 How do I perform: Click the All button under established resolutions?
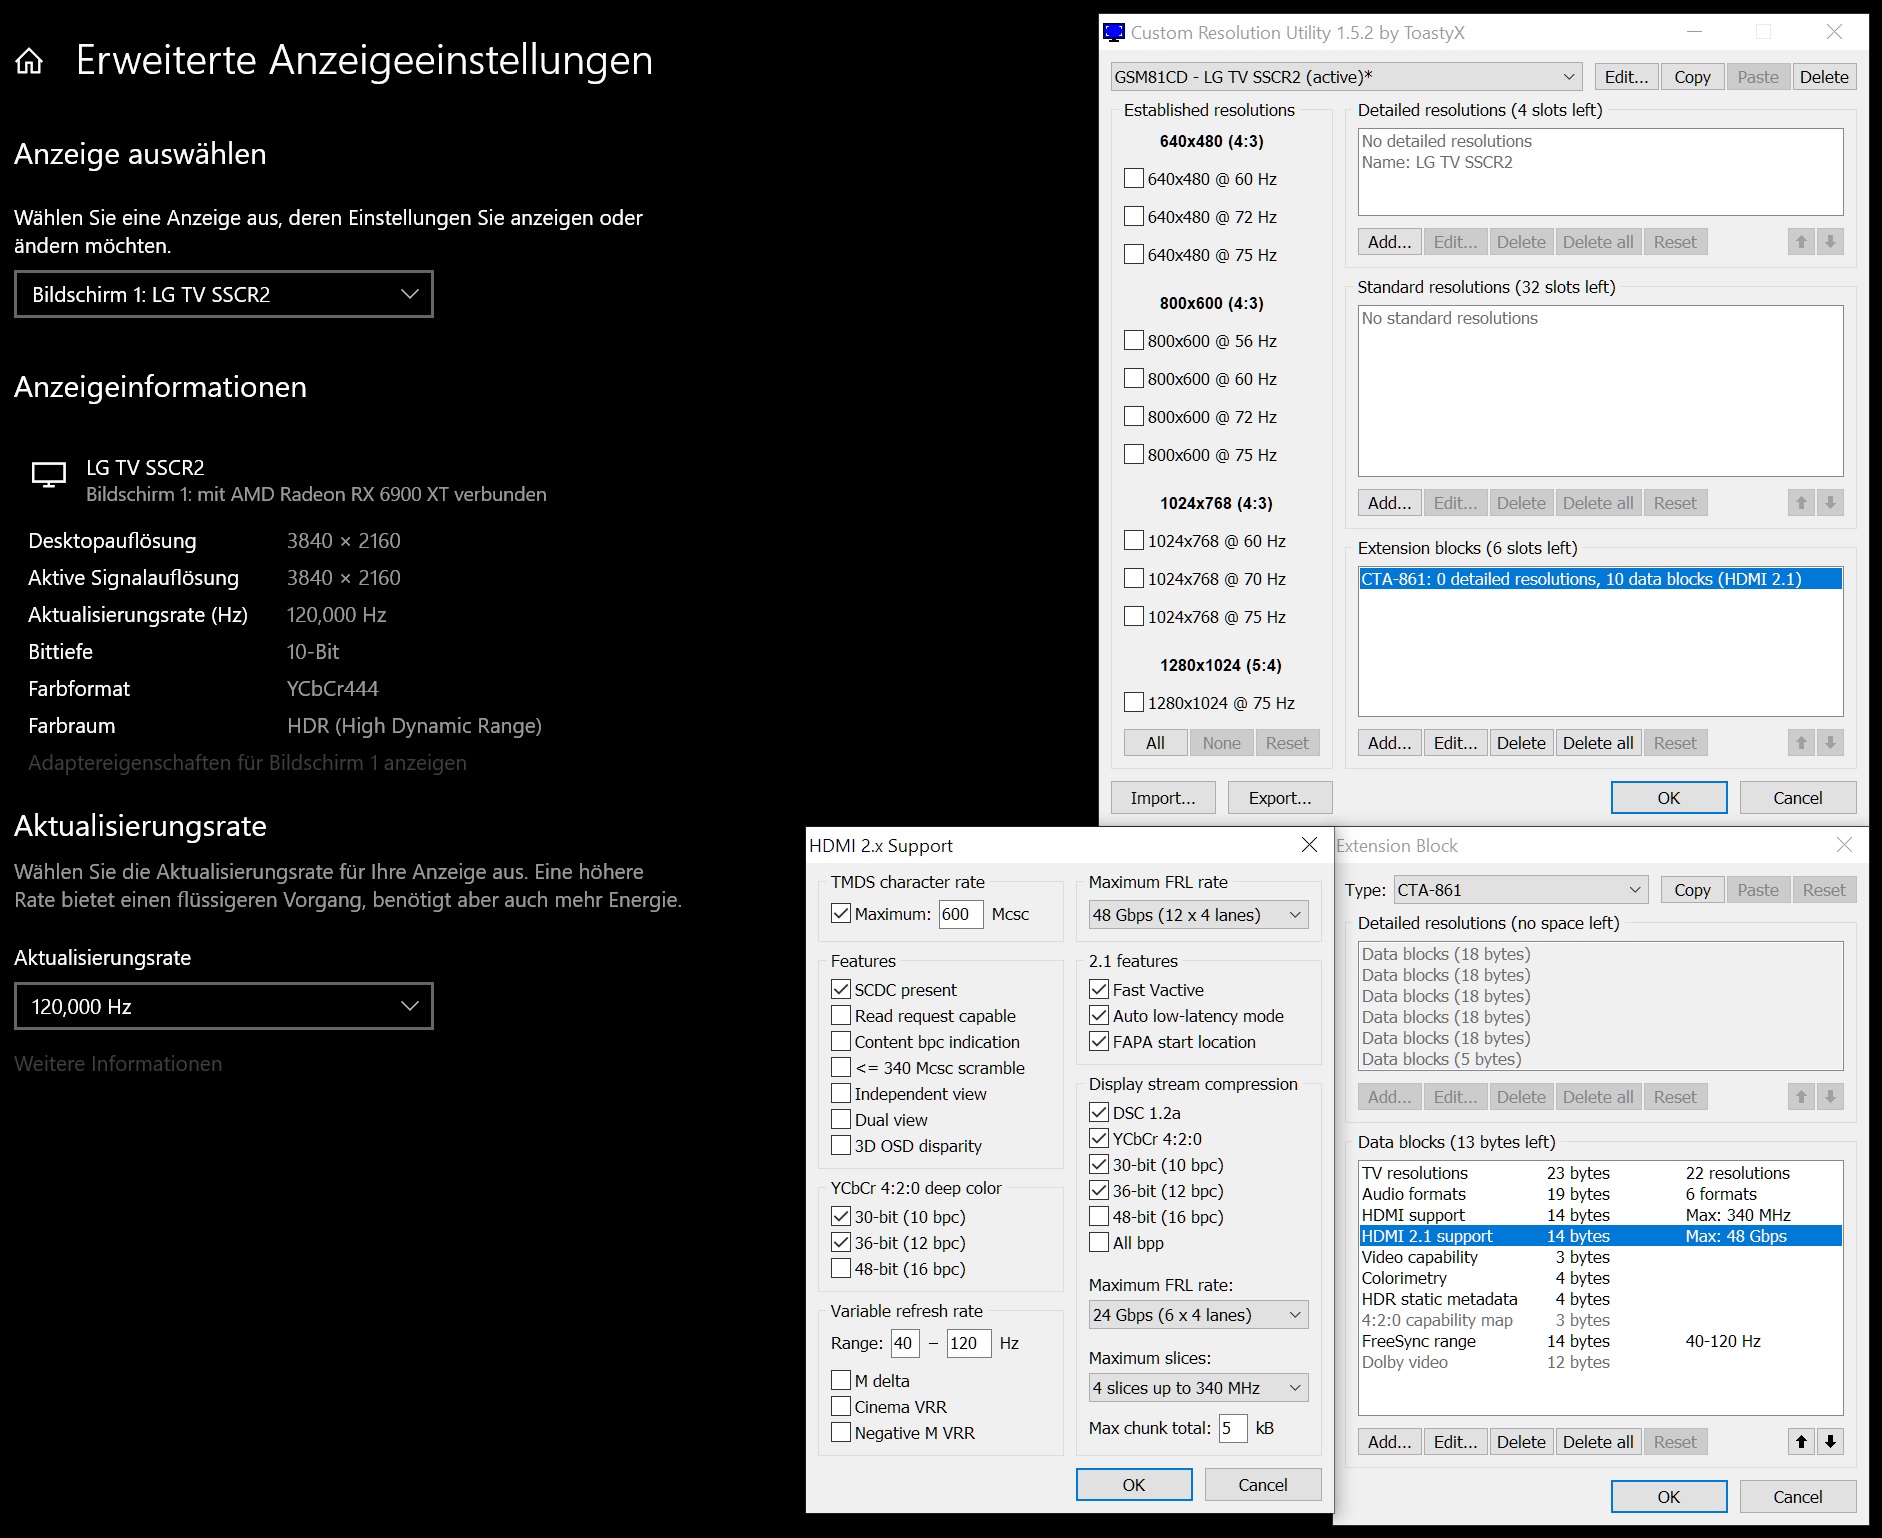click(1155, 742)
